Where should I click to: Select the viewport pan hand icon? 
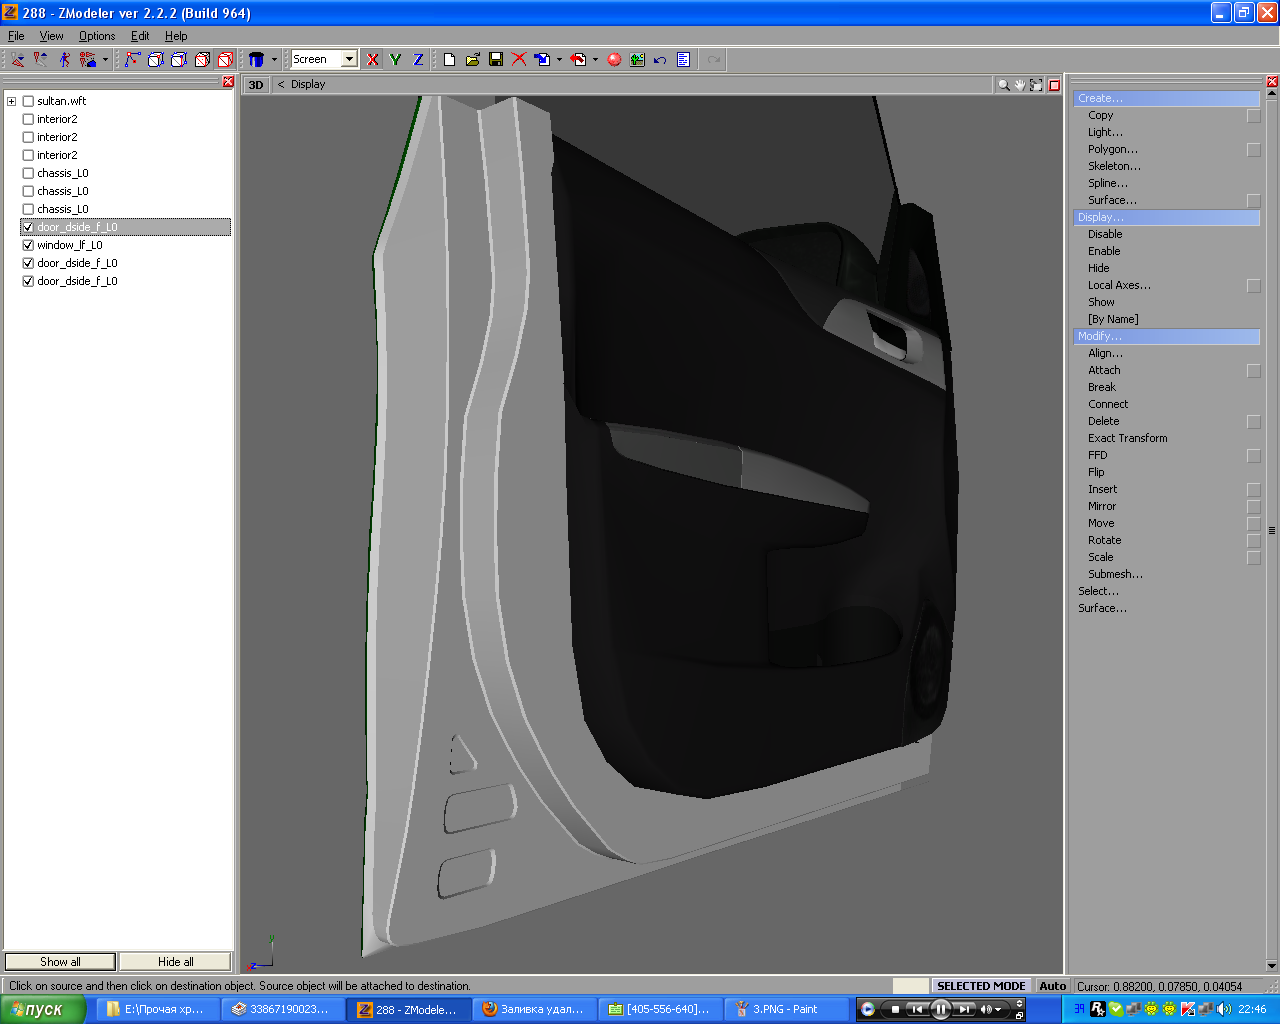[1019, 85]
